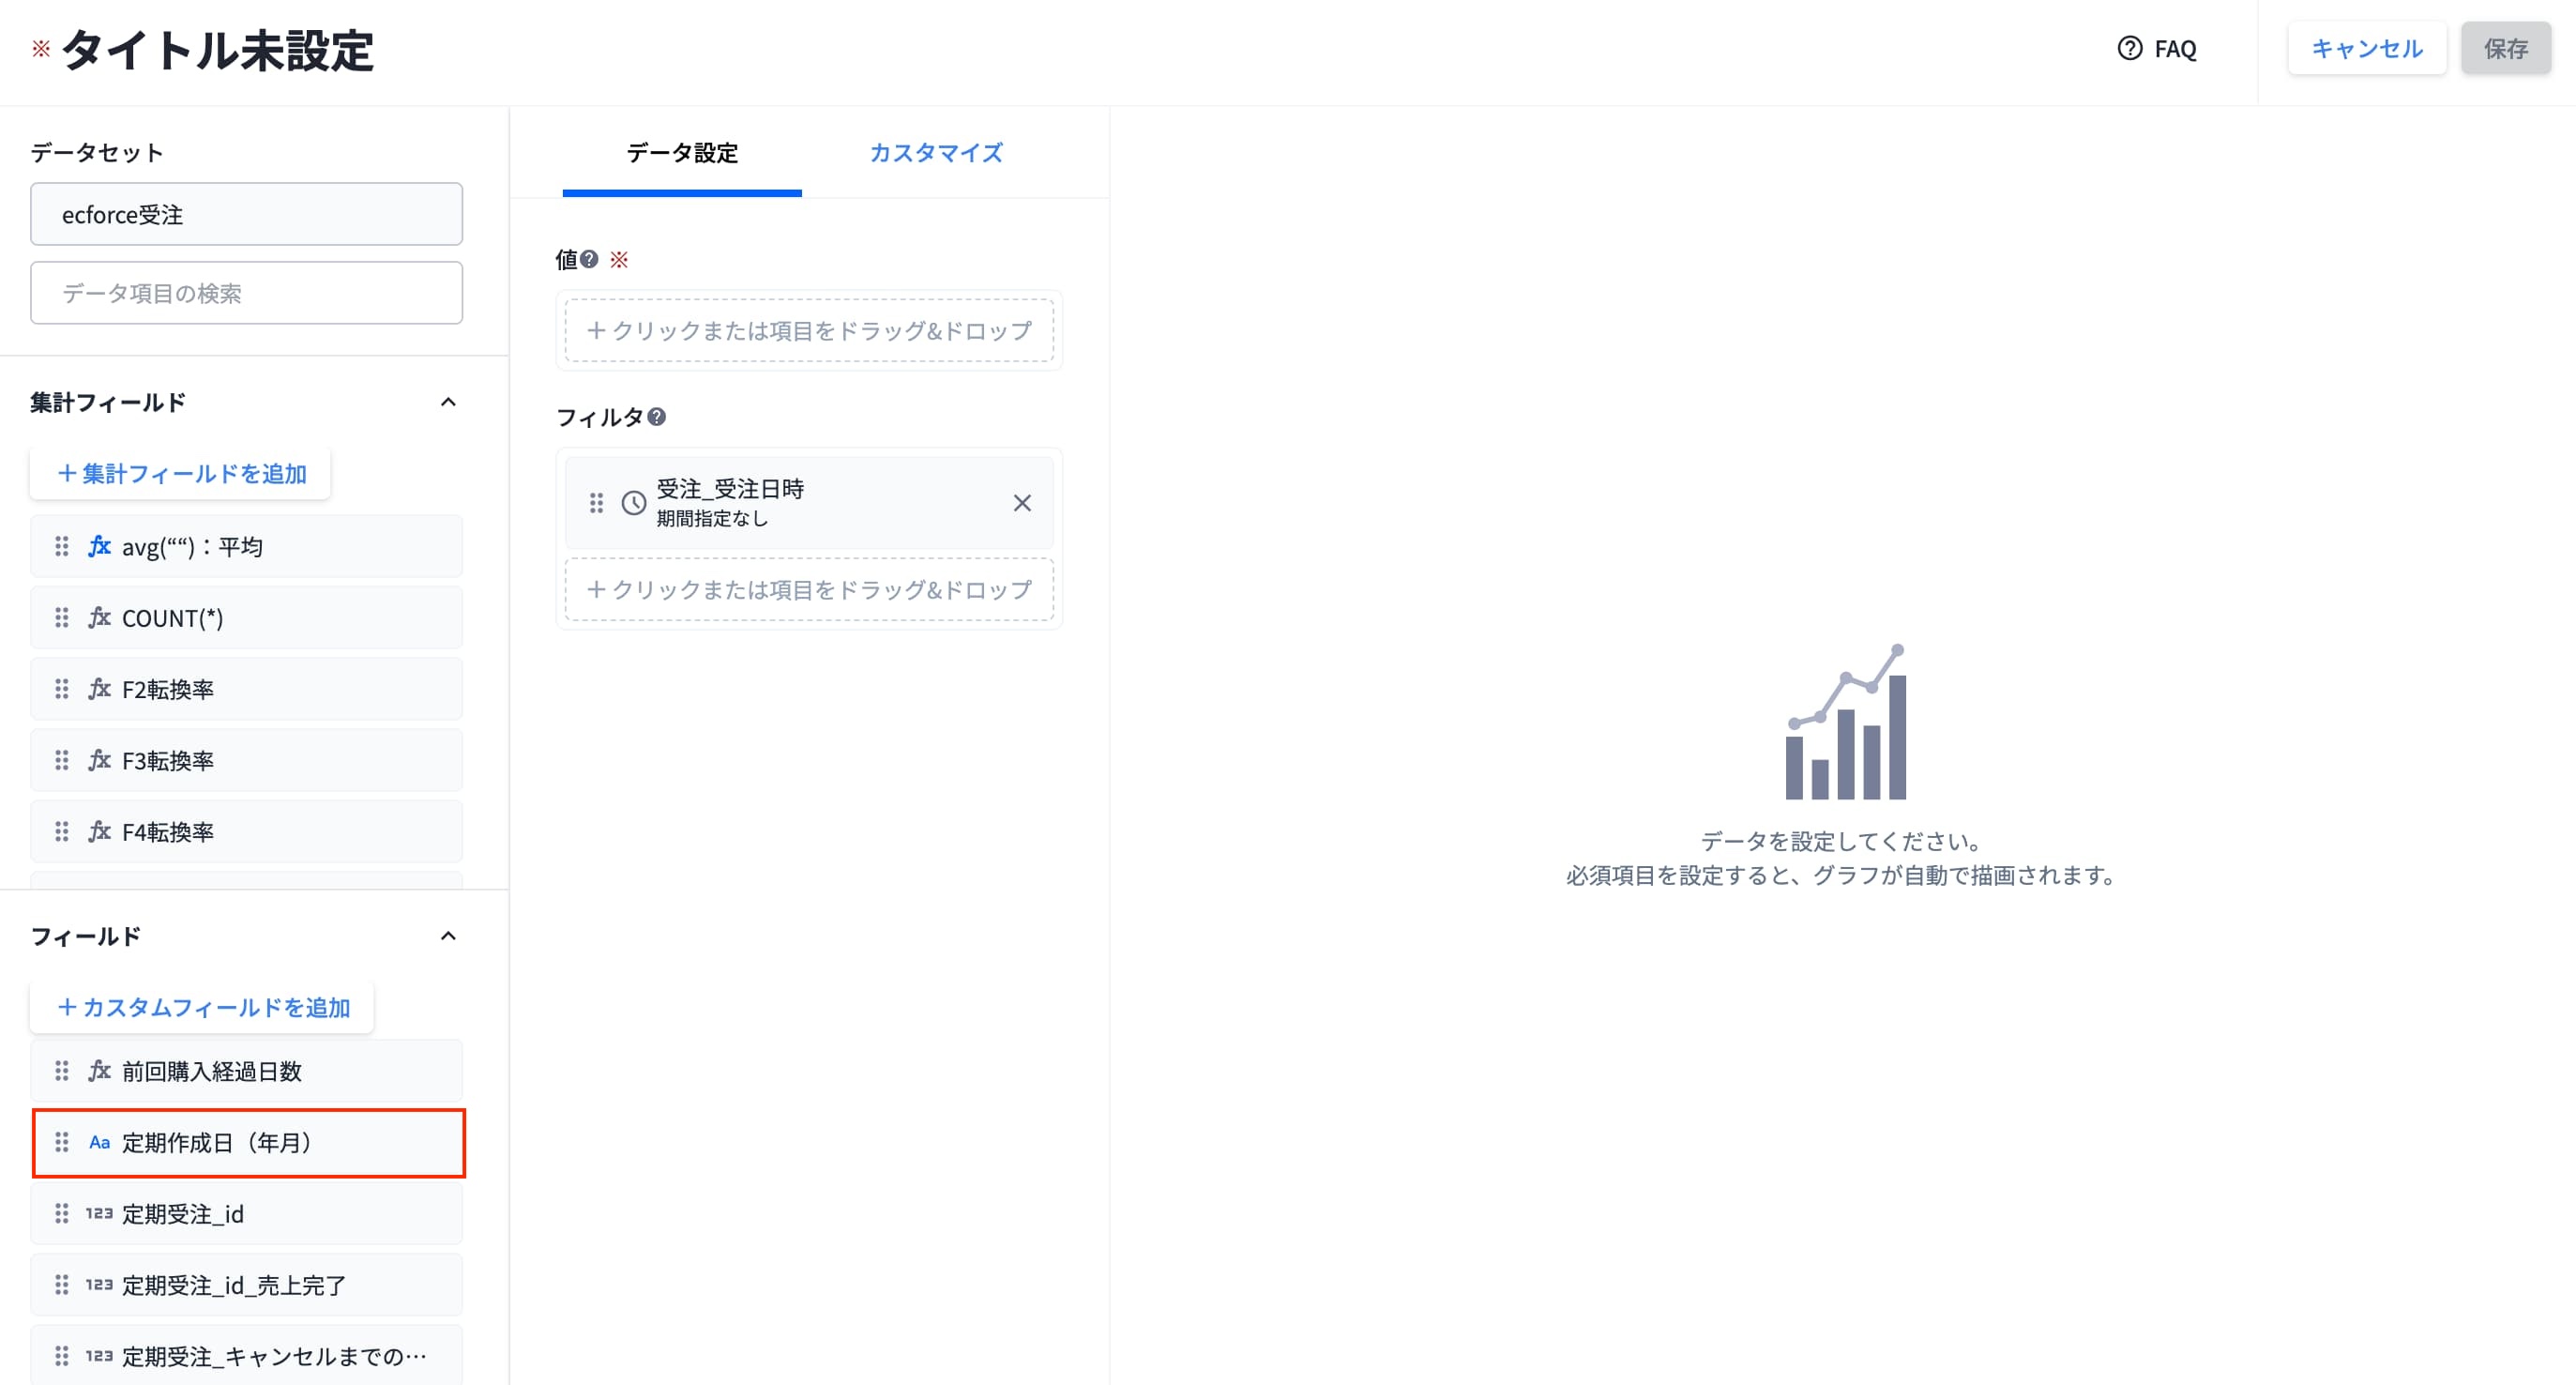Click the fx icon of 前回購入経過日数

coord(99,1071)
